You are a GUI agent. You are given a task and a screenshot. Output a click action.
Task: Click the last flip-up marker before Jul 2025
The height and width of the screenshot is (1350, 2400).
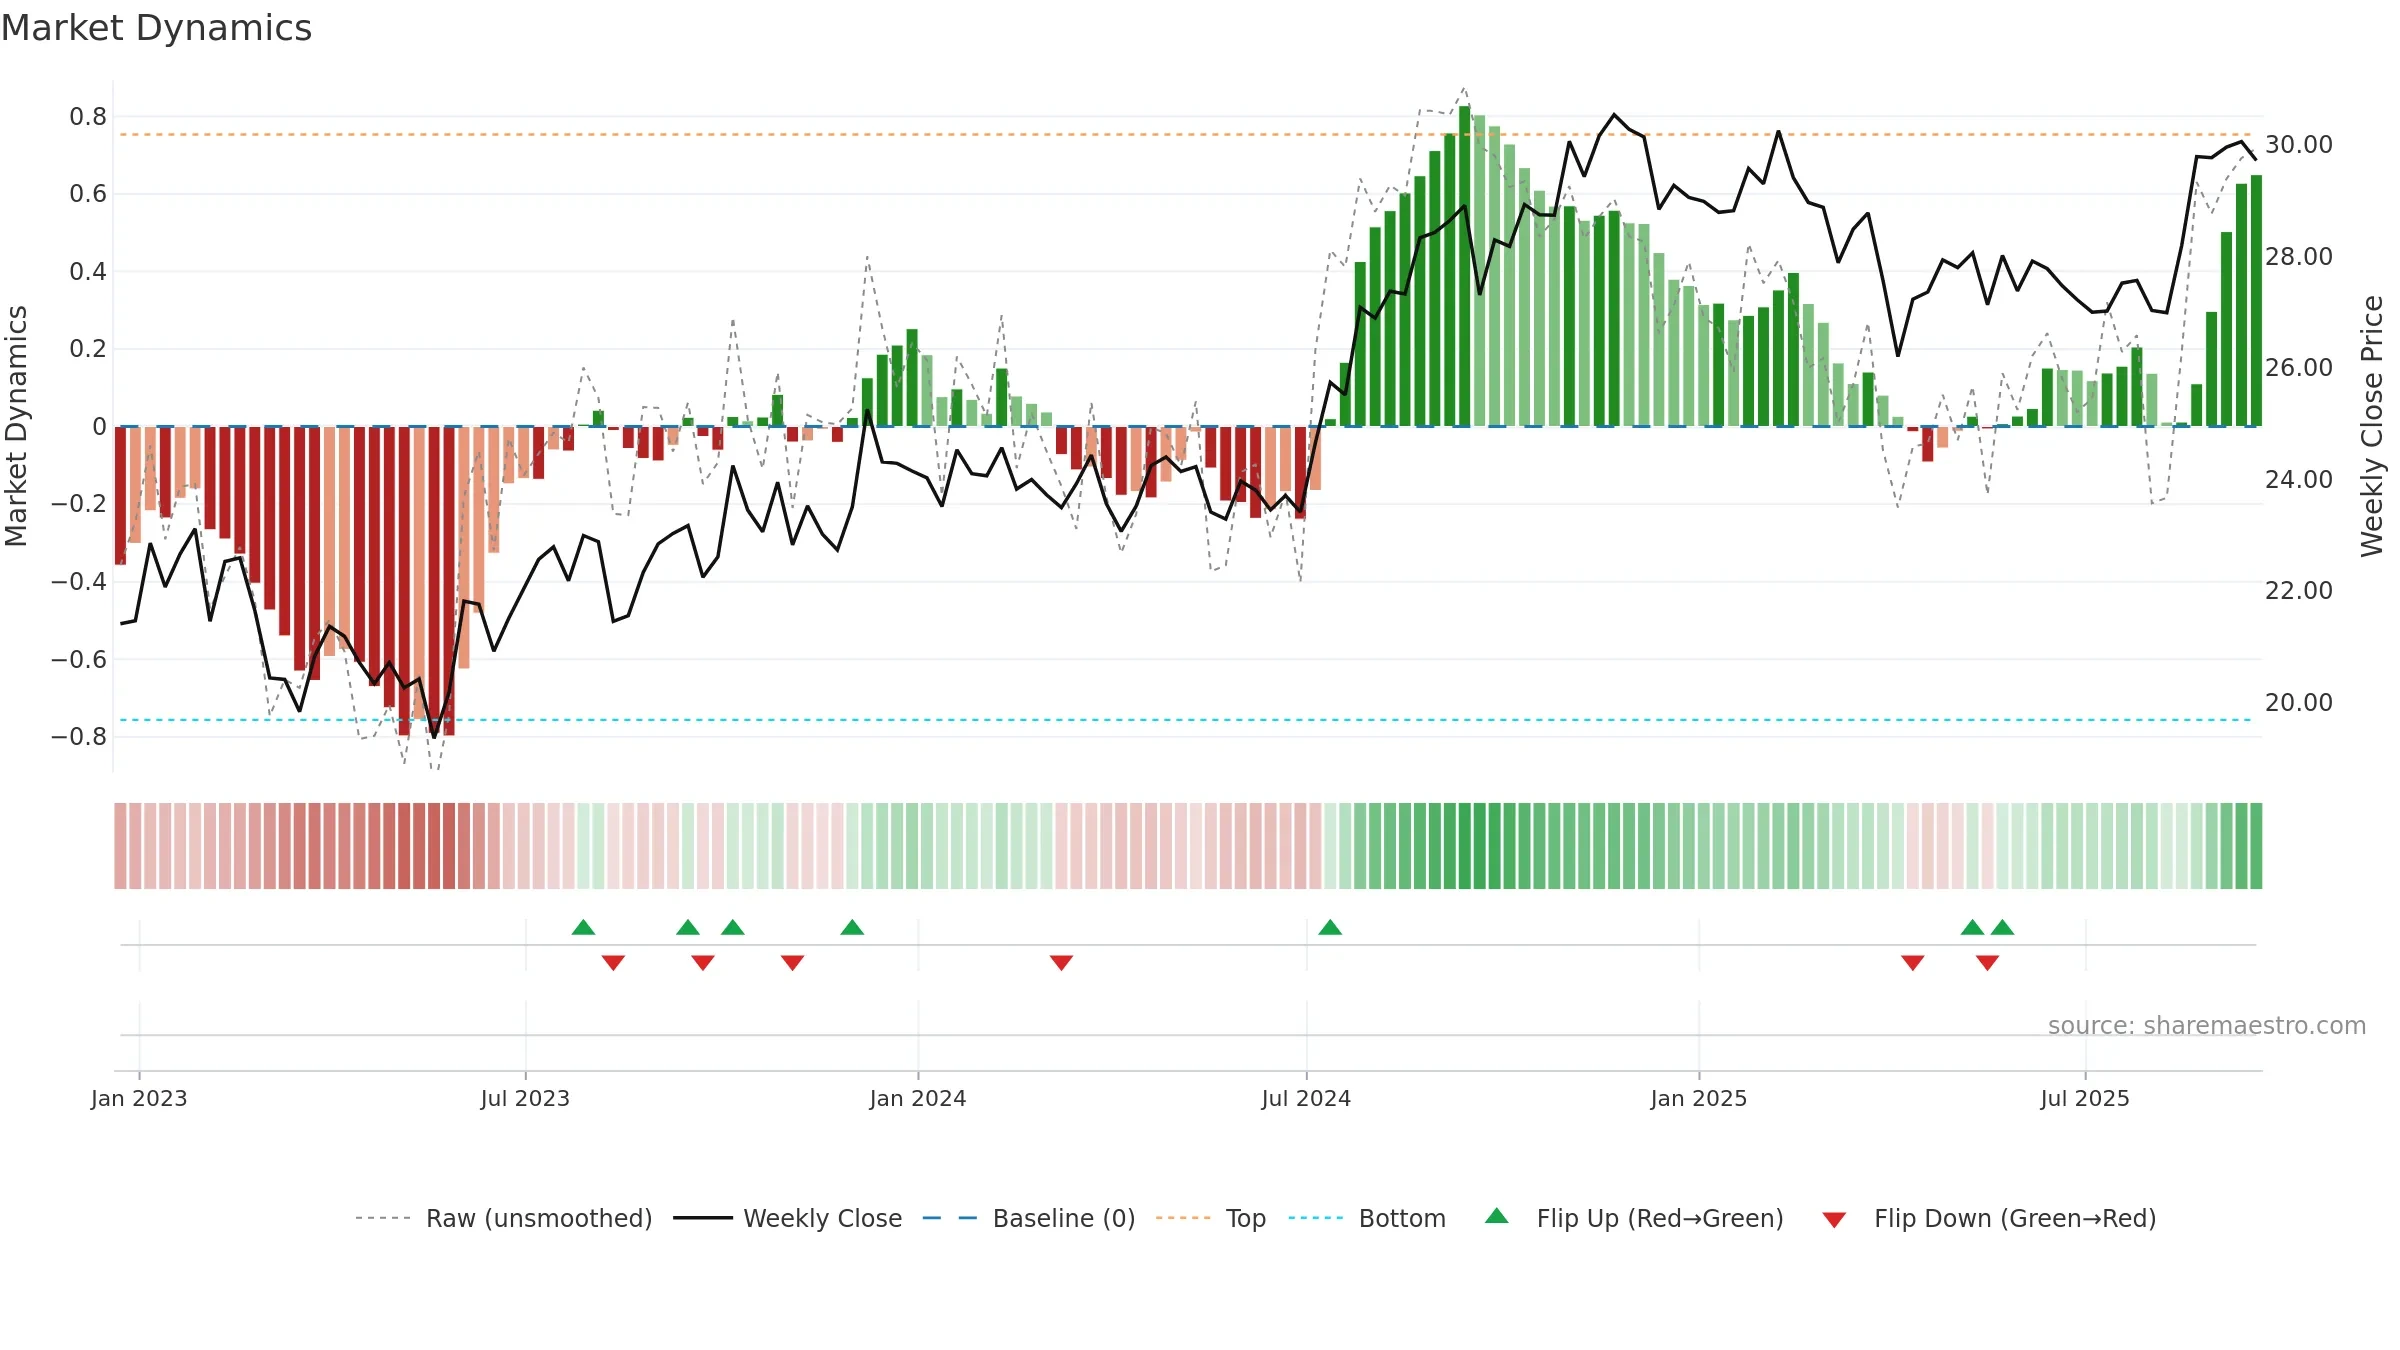[x=2002, y=927]
